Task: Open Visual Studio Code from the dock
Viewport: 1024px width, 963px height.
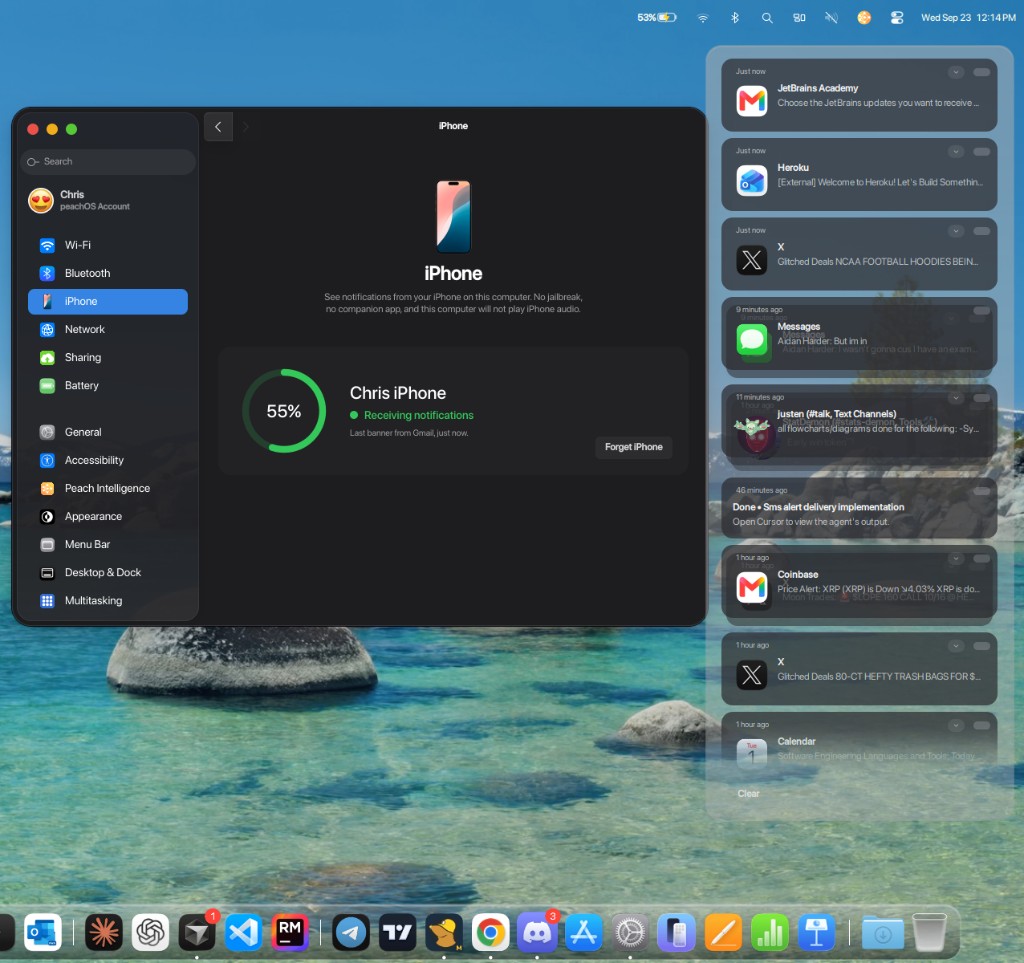Action: pos(244,932)
